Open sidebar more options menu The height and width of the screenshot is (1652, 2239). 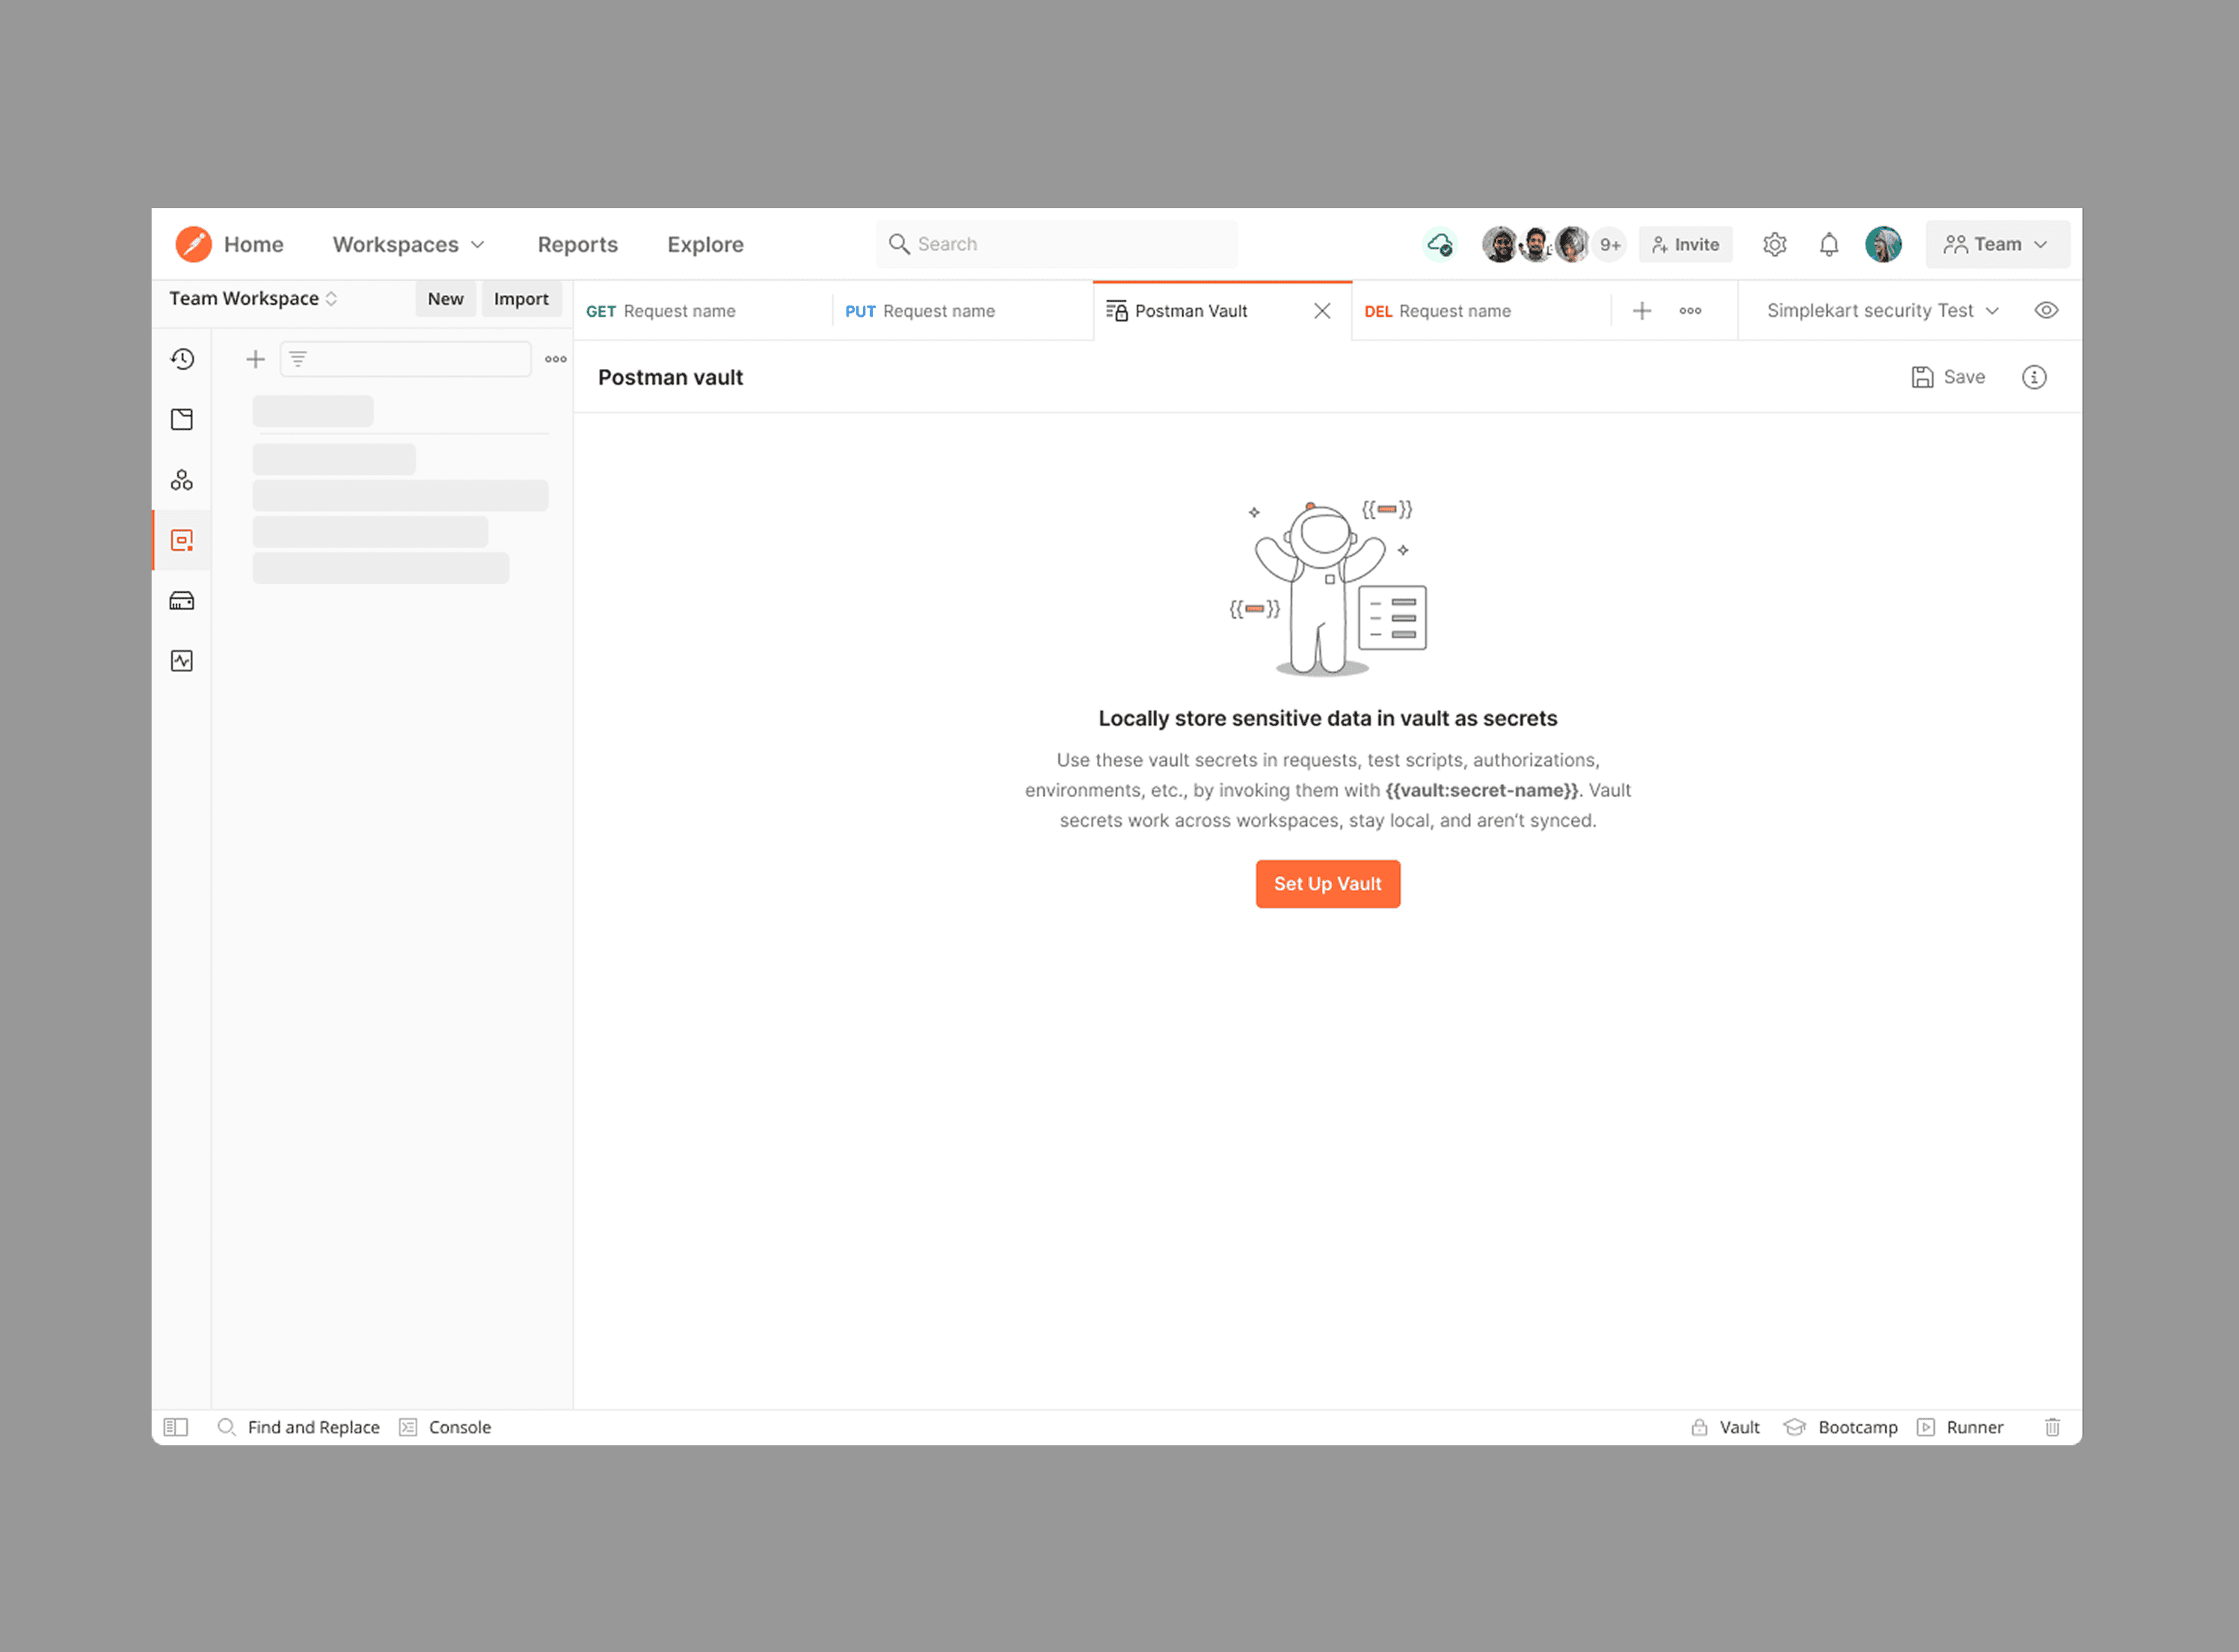pos(556,359)
